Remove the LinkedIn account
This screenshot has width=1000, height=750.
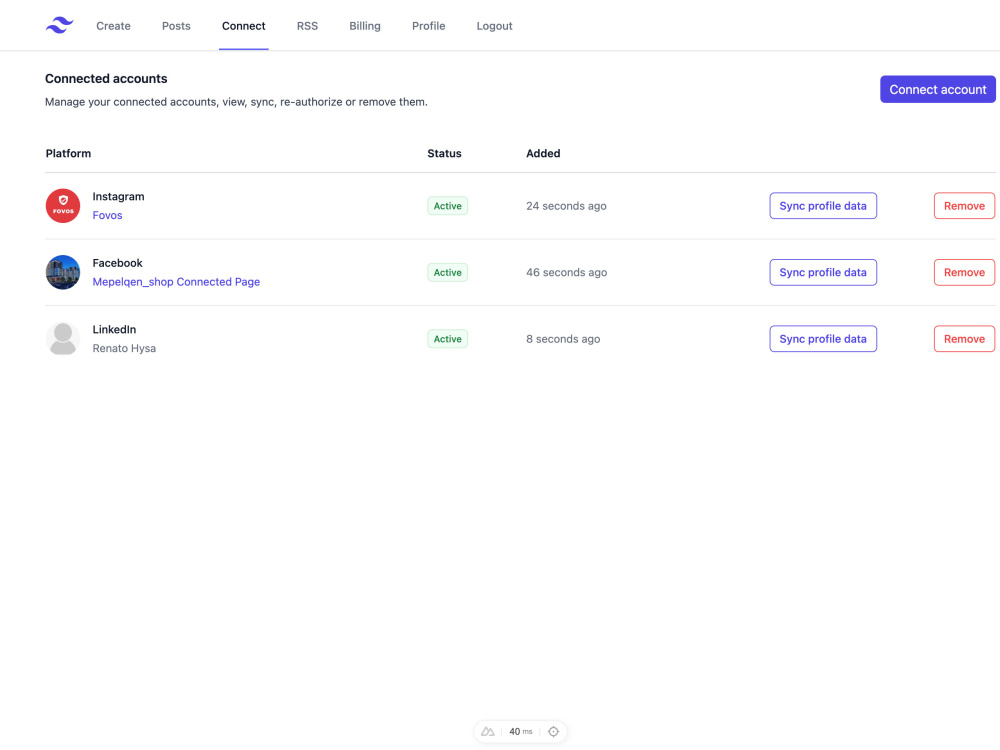tap(964, 339)
